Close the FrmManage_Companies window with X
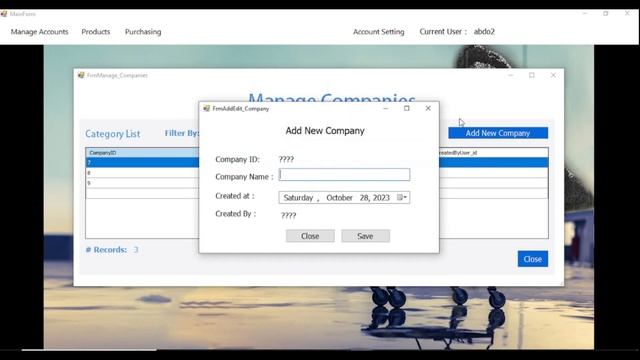The width and height of the screenshot is (640, 360). [553, 75]
